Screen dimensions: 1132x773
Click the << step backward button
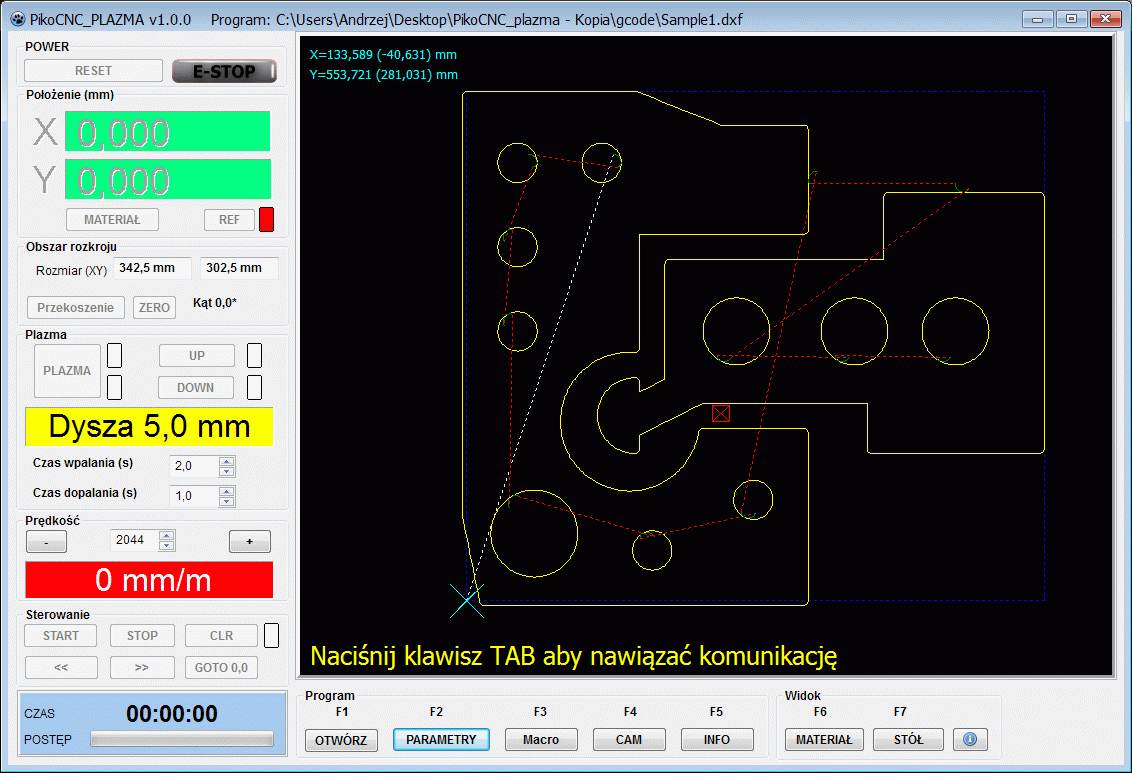(61, 668)
